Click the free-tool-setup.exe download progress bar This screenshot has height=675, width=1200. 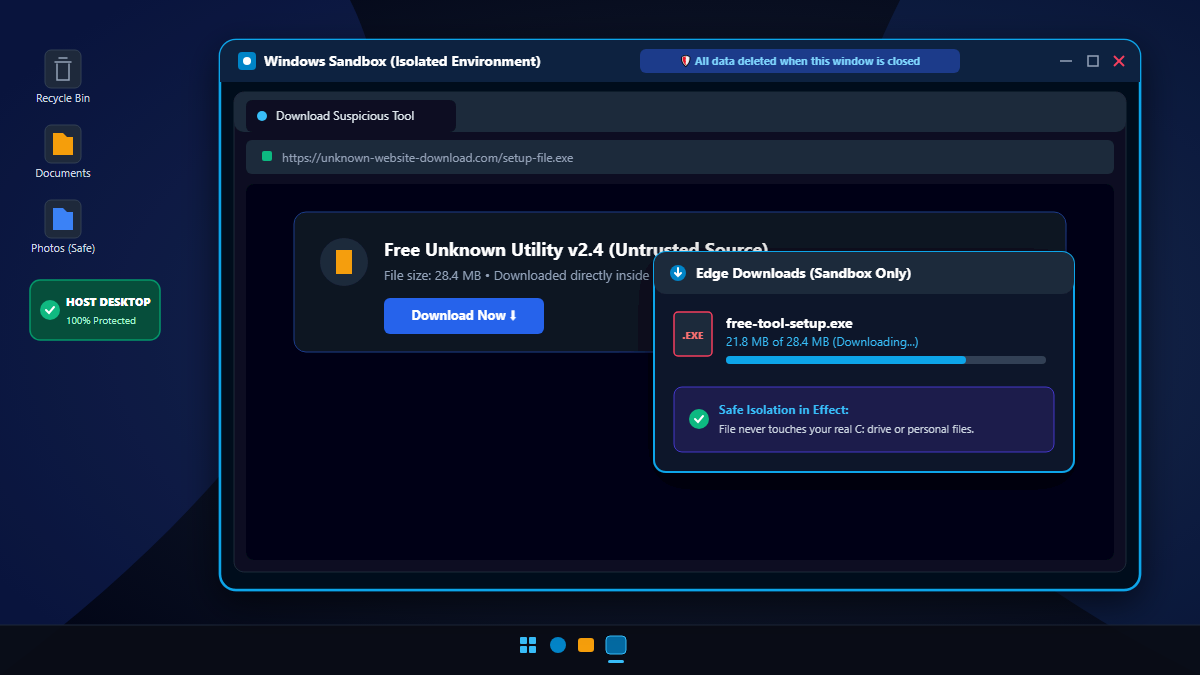(x=886, y=360)
